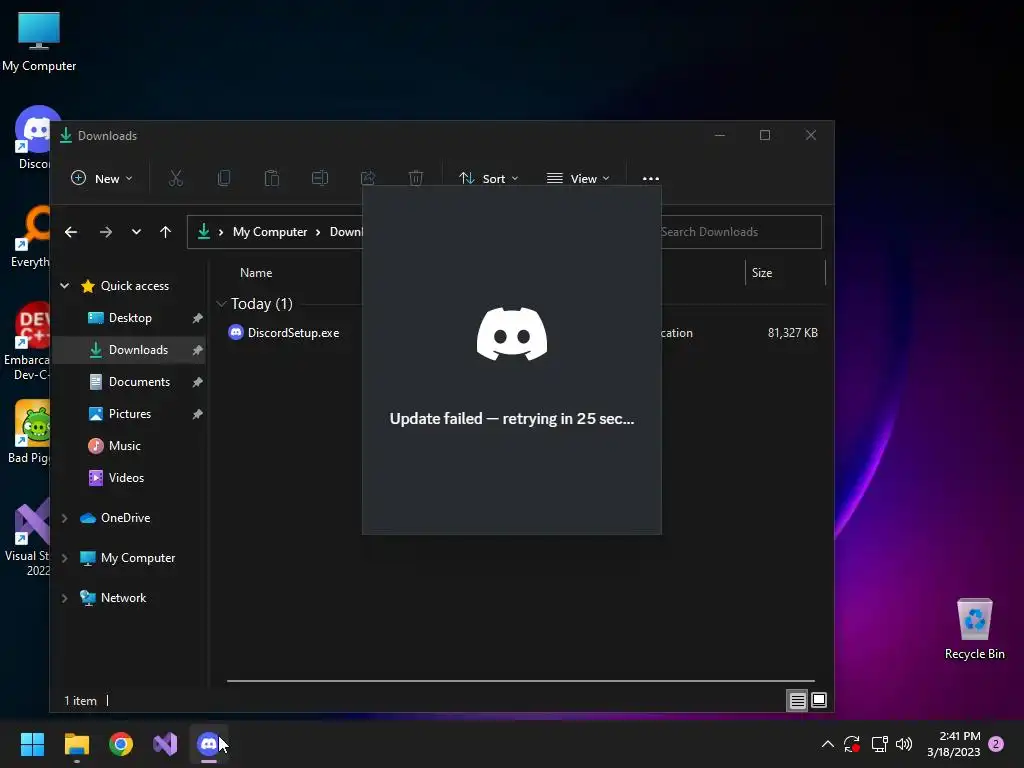Click the New button in Downloads toolbar
This screenshot has height=768, width=1024.
point(101,178)
